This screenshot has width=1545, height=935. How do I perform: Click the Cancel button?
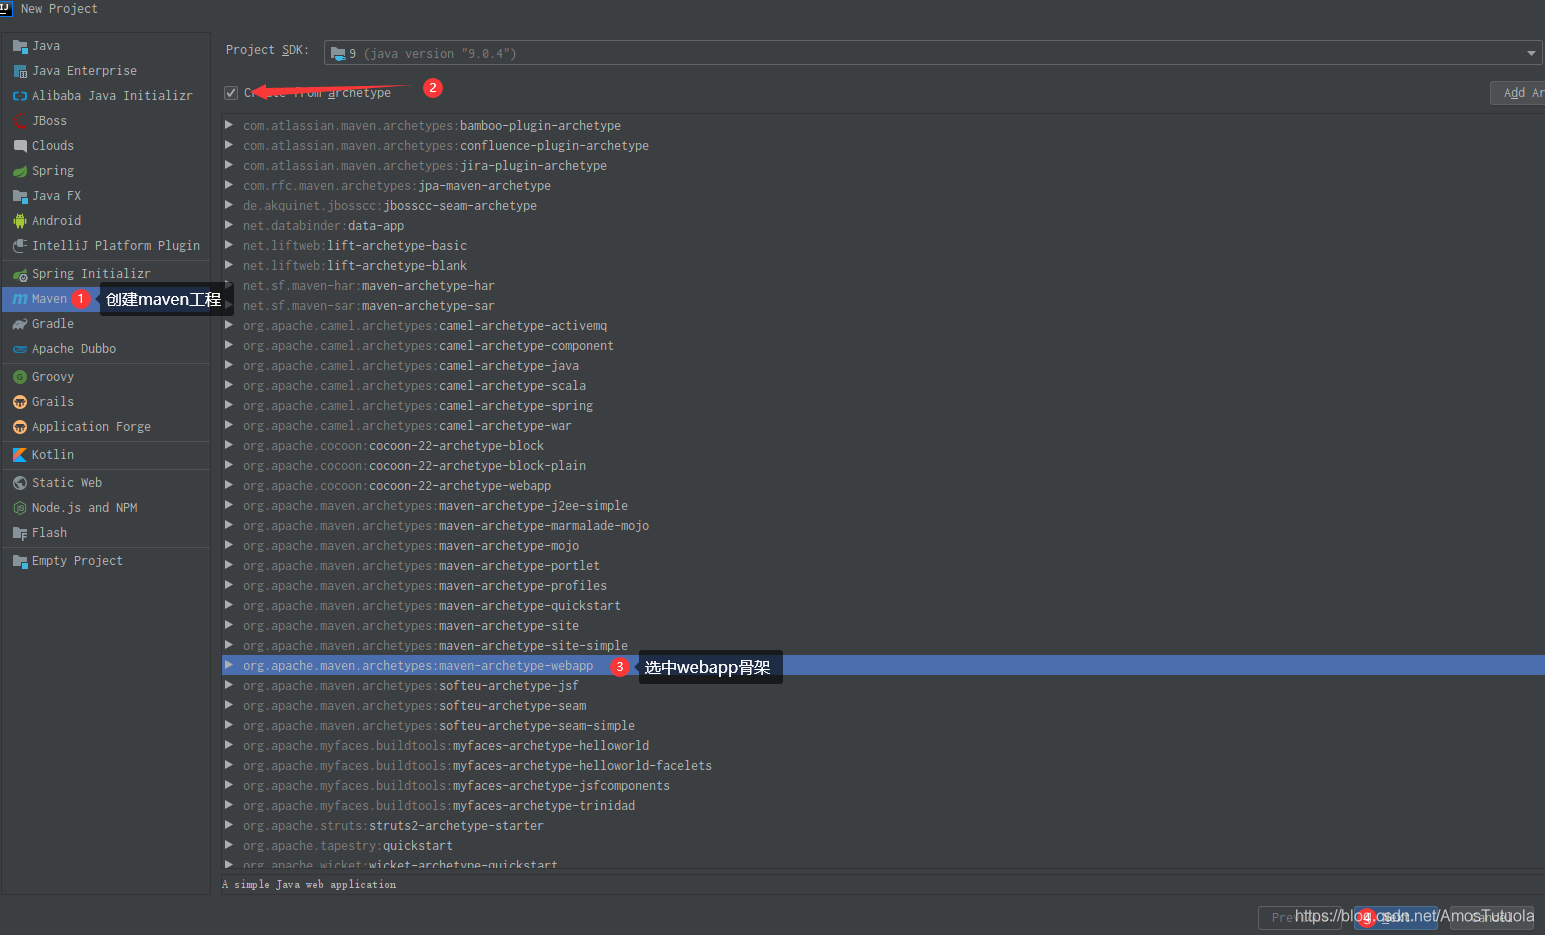(1491, 917)
